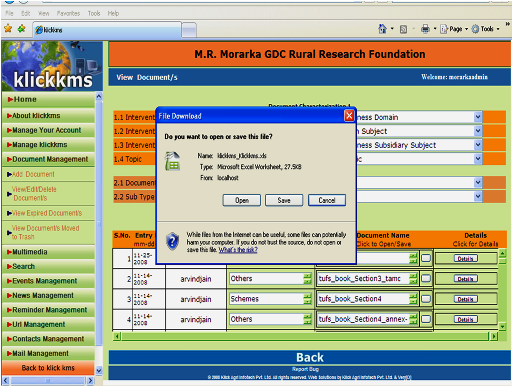Toggle checkbox for tufs_book_Section4_annex row
This screenshot has width=512, height=386.
click(426, 319)
